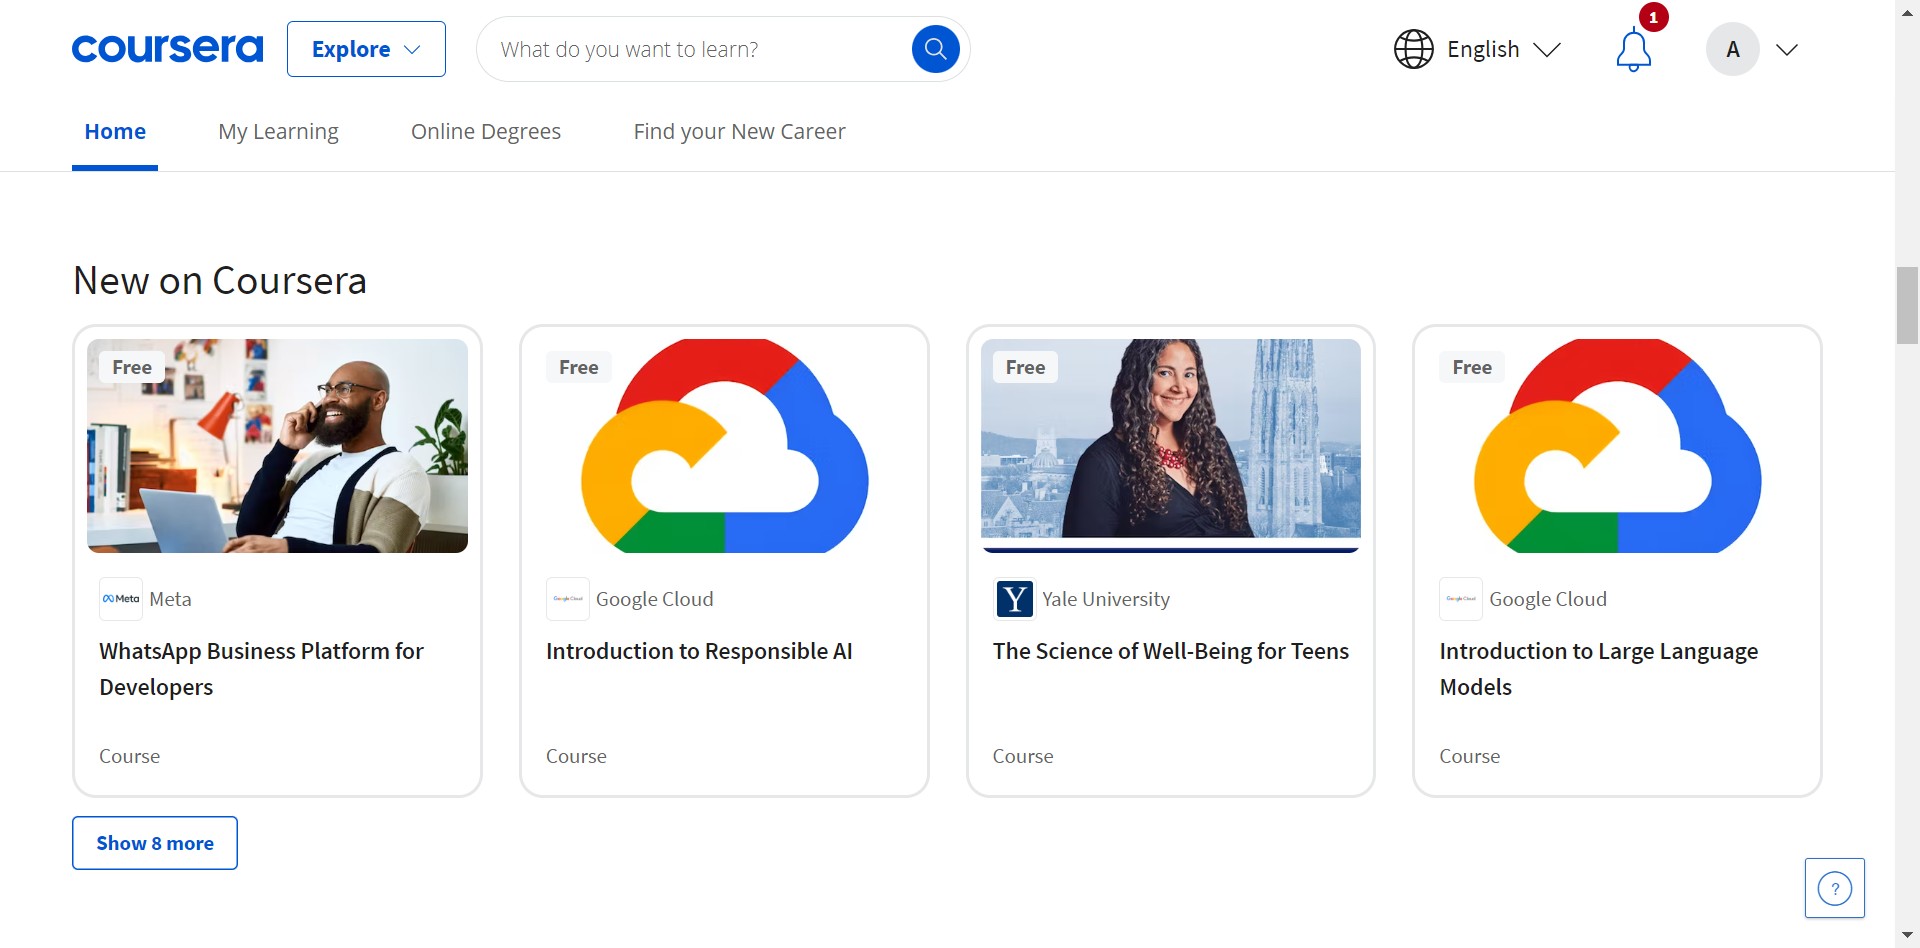Focus the 'What do you want to learn?' field
The width and height of the screenshot is (1920, 948).
click(700, 49)
